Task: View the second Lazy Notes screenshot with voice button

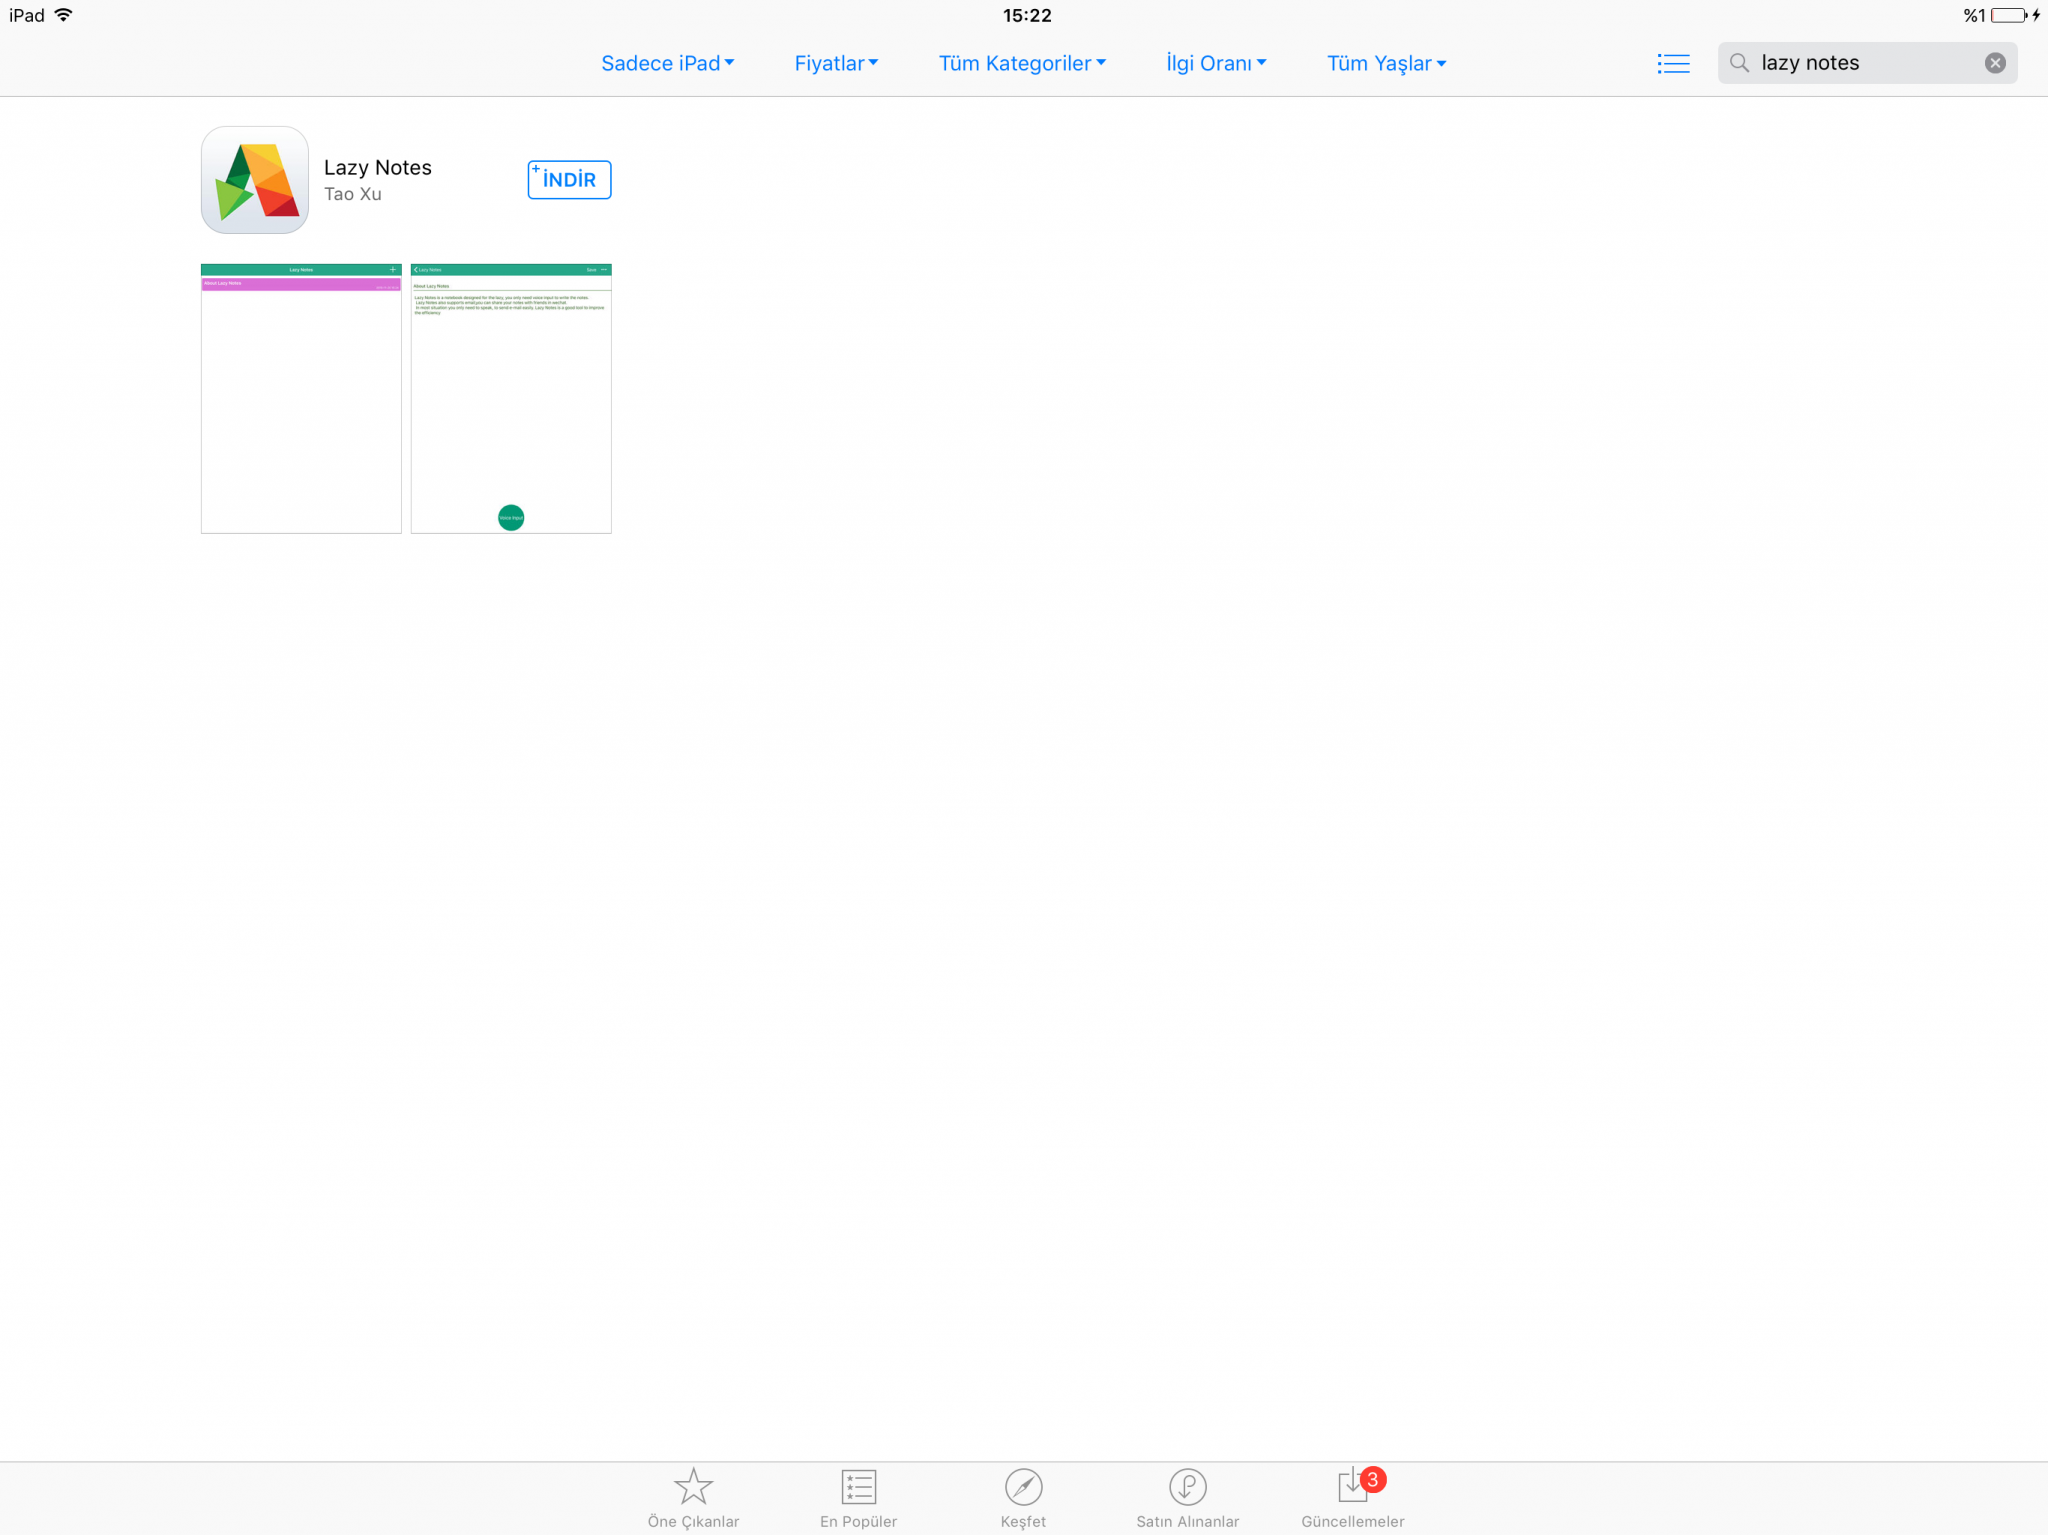Action: [x=511, y=398]
